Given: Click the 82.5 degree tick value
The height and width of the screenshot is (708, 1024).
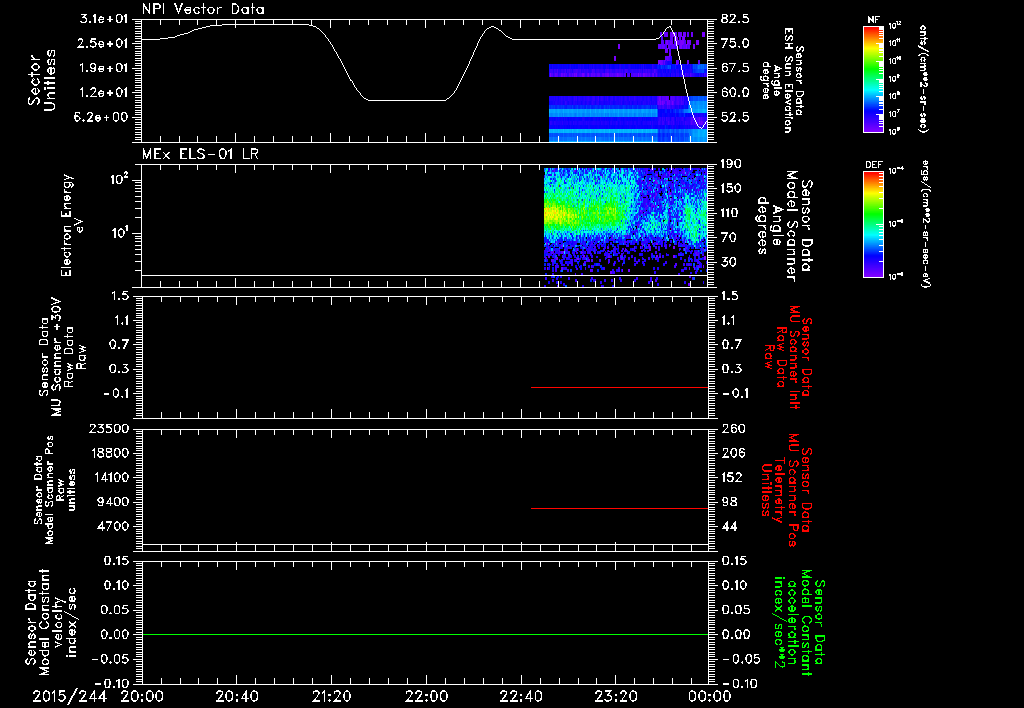Looking at the screenshot, I should (x=735, y=19).
